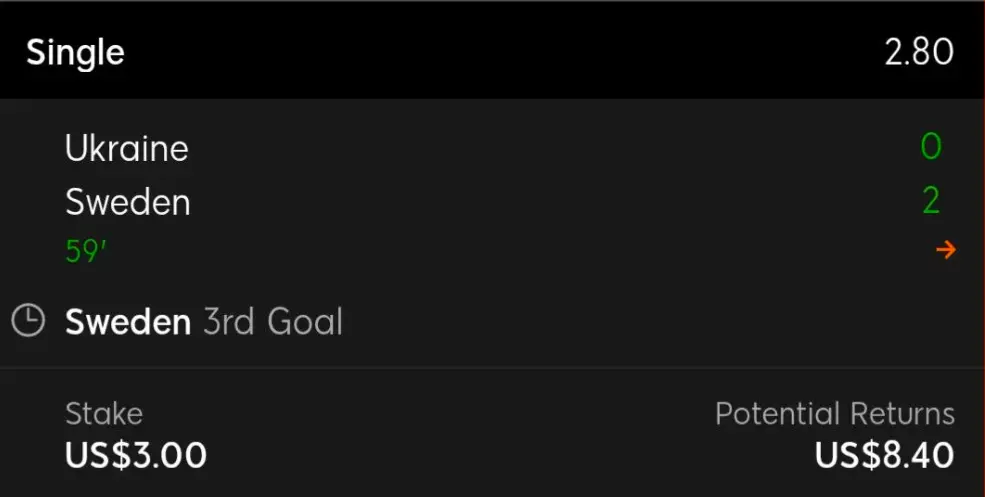
Task: Edit the US$3.00 stake amount
Action: (136, 455)
